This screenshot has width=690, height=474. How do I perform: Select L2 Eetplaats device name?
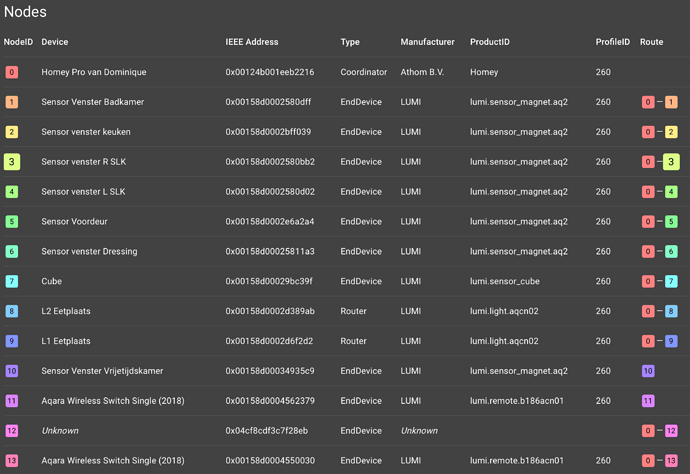point(66,311)
